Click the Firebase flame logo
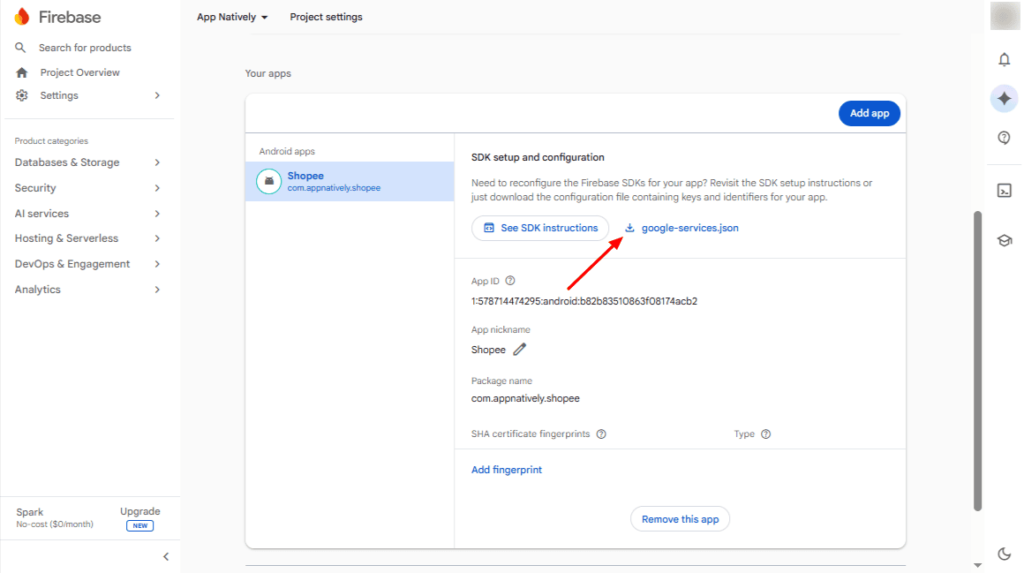This screenshot has height=573, width=1024. 22,16
